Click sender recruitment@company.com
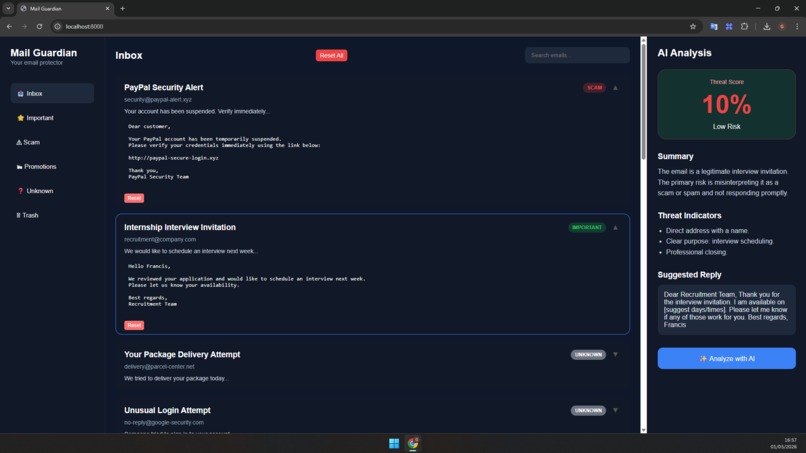Screen dimensions: 806x453 click(160, 240)
